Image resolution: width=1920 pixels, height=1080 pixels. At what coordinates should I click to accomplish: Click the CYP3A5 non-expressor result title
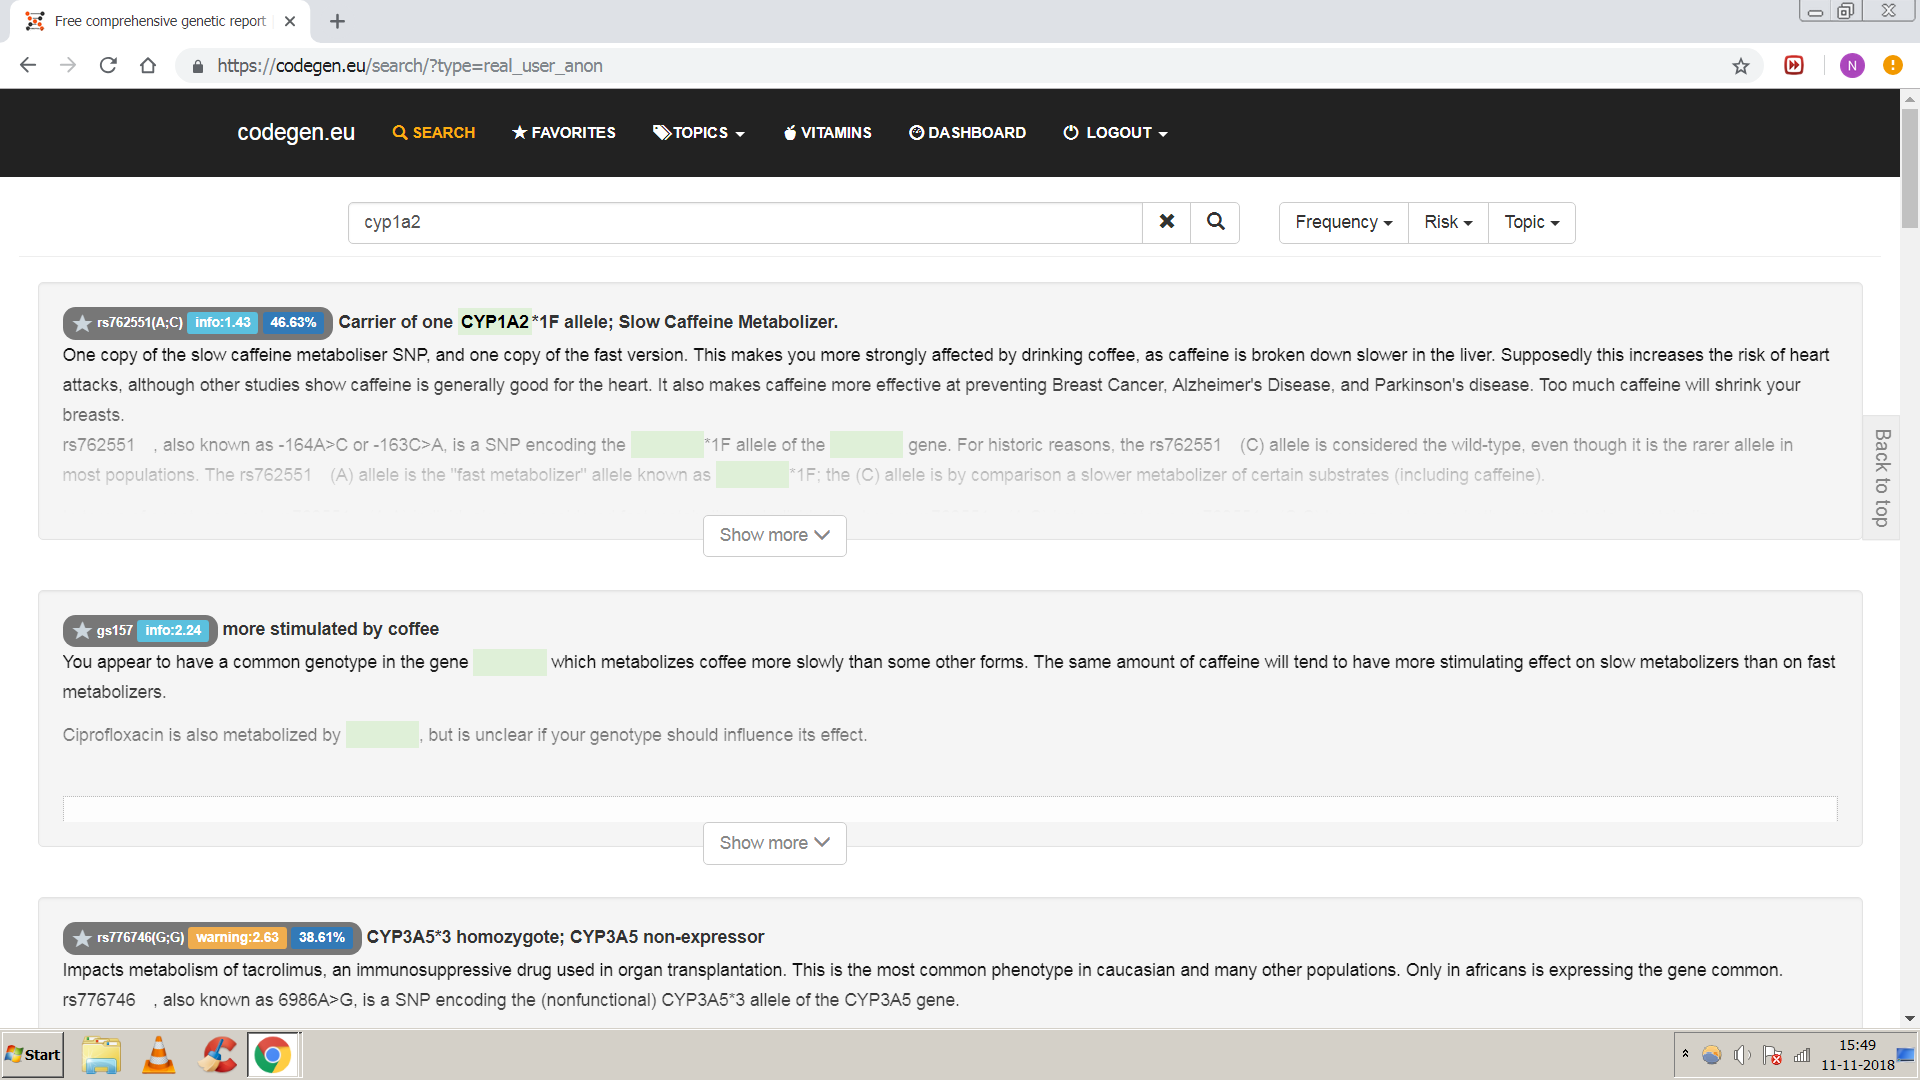[565, 937]
